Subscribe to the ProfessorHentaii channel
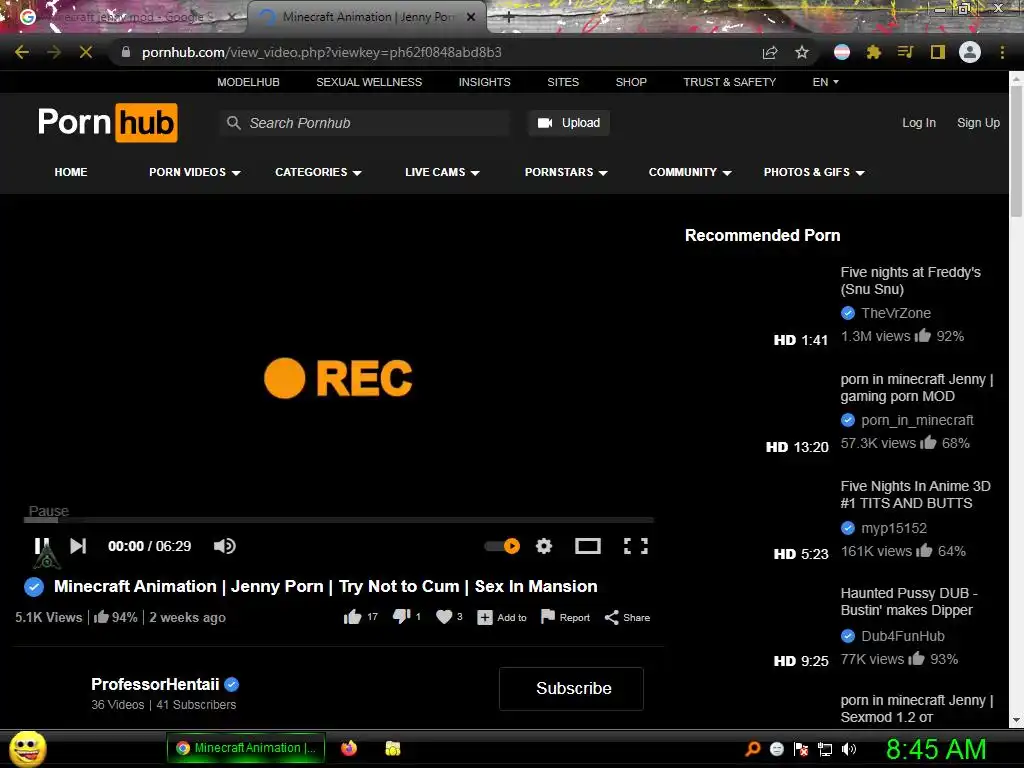Viewport: 1024px width, 768px height. point(571,688)
